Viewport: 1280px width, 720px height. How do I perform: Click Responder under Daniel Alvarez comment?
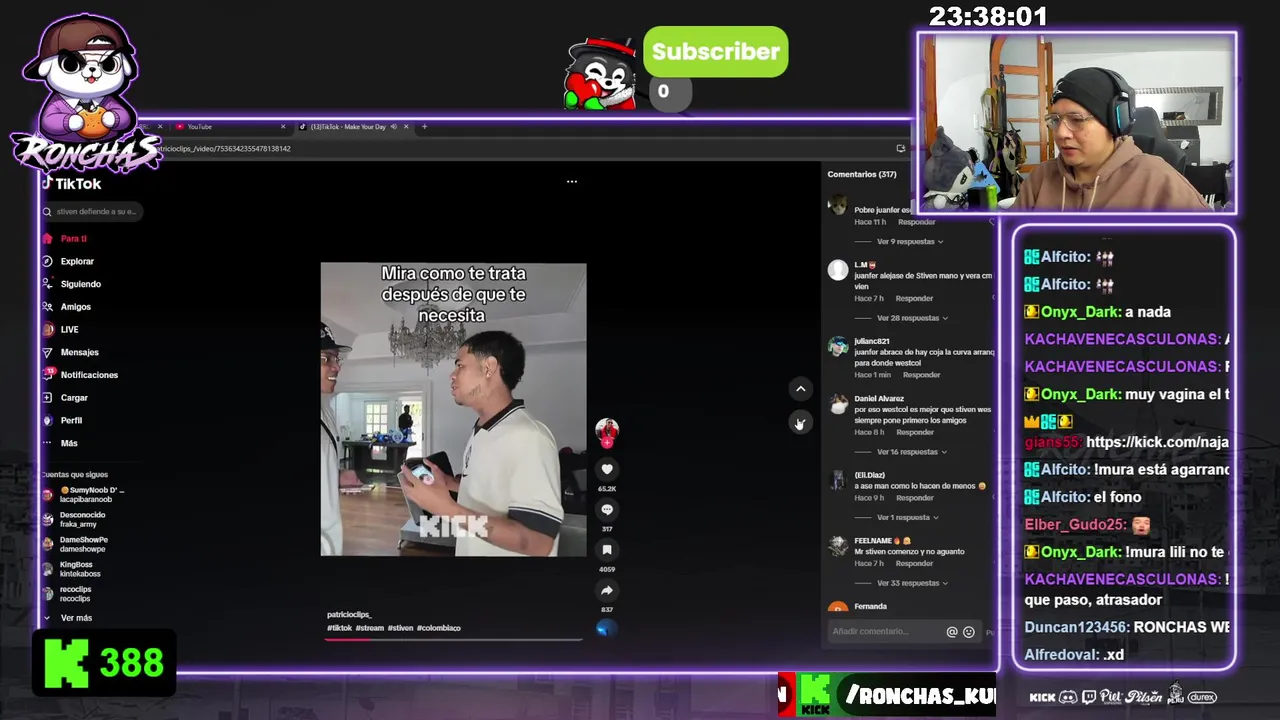tap(914, 432)
